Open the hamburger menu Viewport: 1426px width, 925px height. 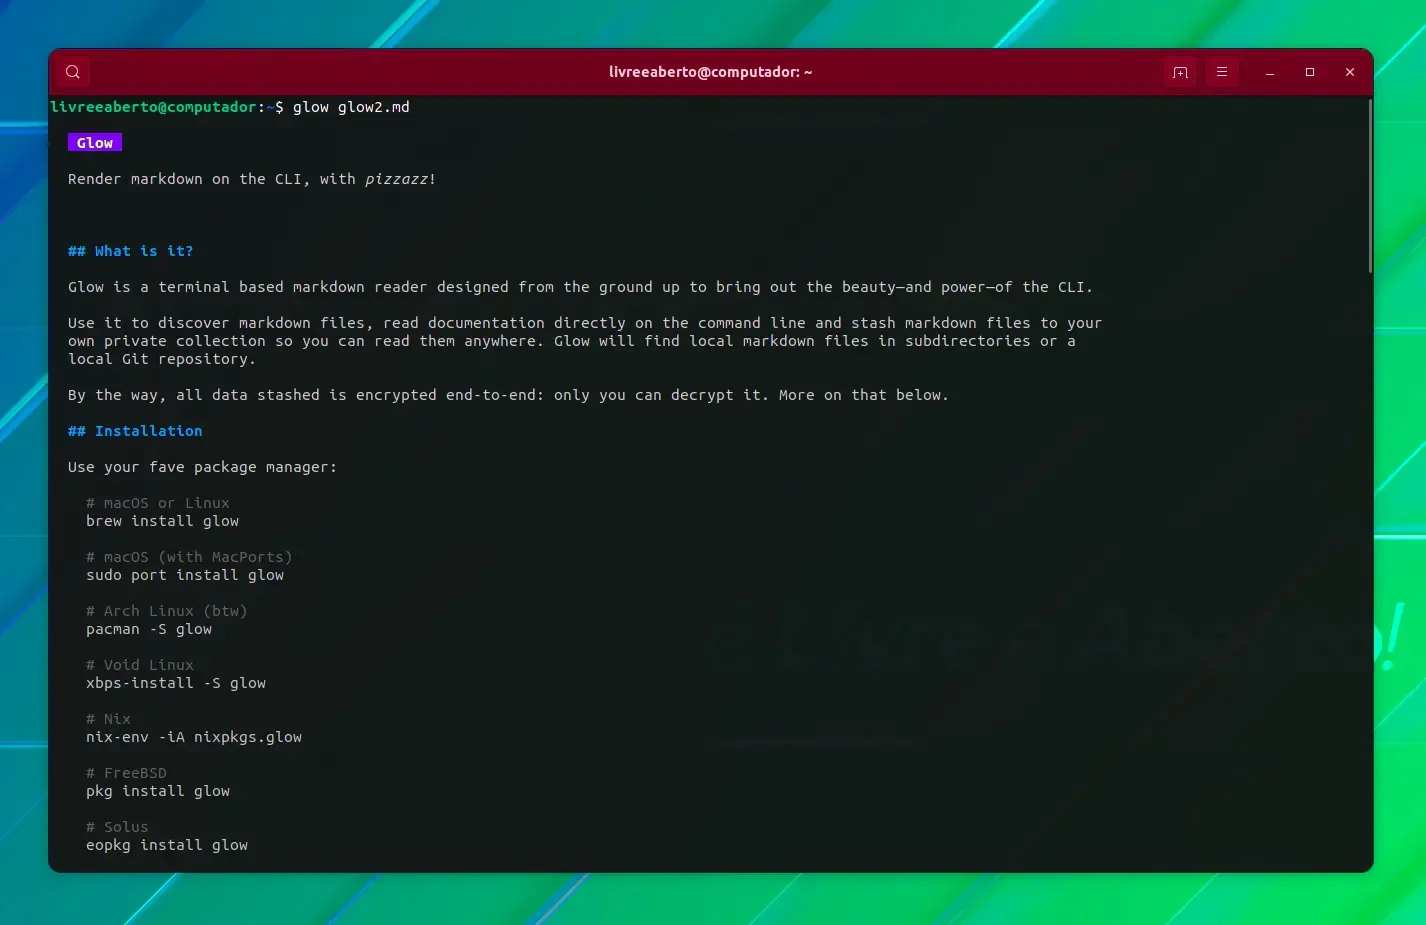(1221, 72)
